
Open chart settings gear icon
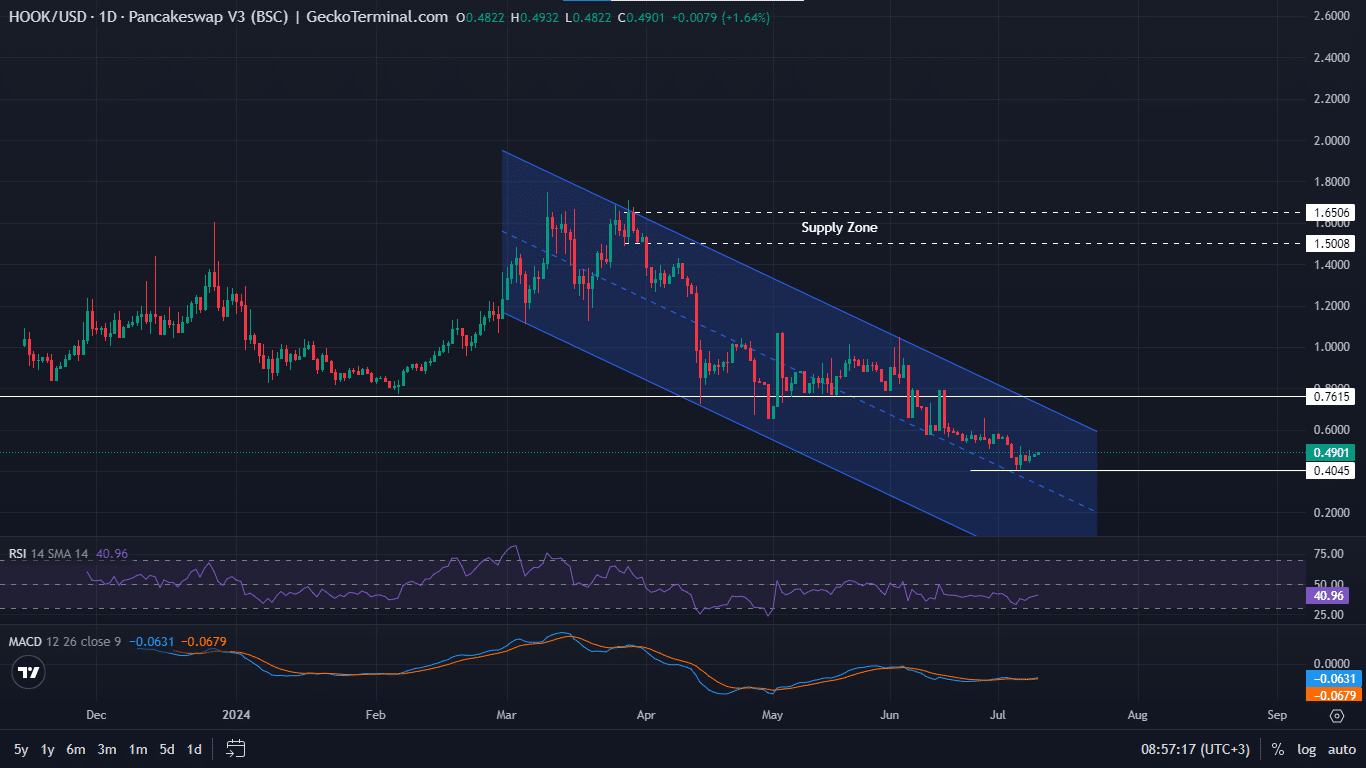point(1336,715)
